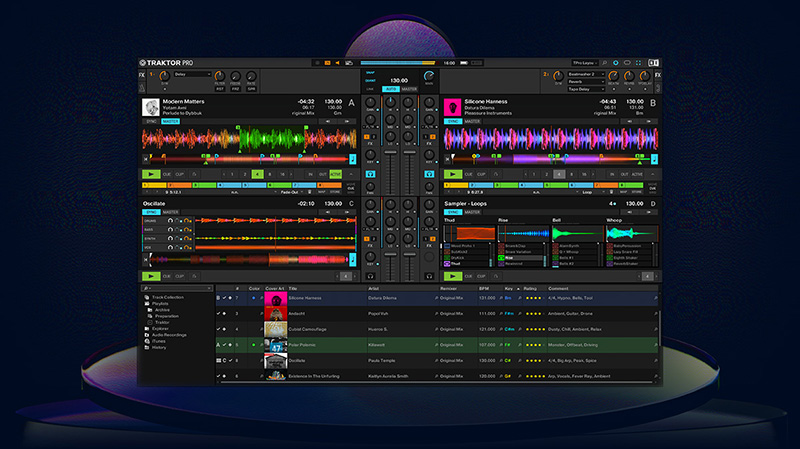The image size is (800, 449).
Task: Toggle the QUANT option in master panel
Action: [x=370, y=81]
